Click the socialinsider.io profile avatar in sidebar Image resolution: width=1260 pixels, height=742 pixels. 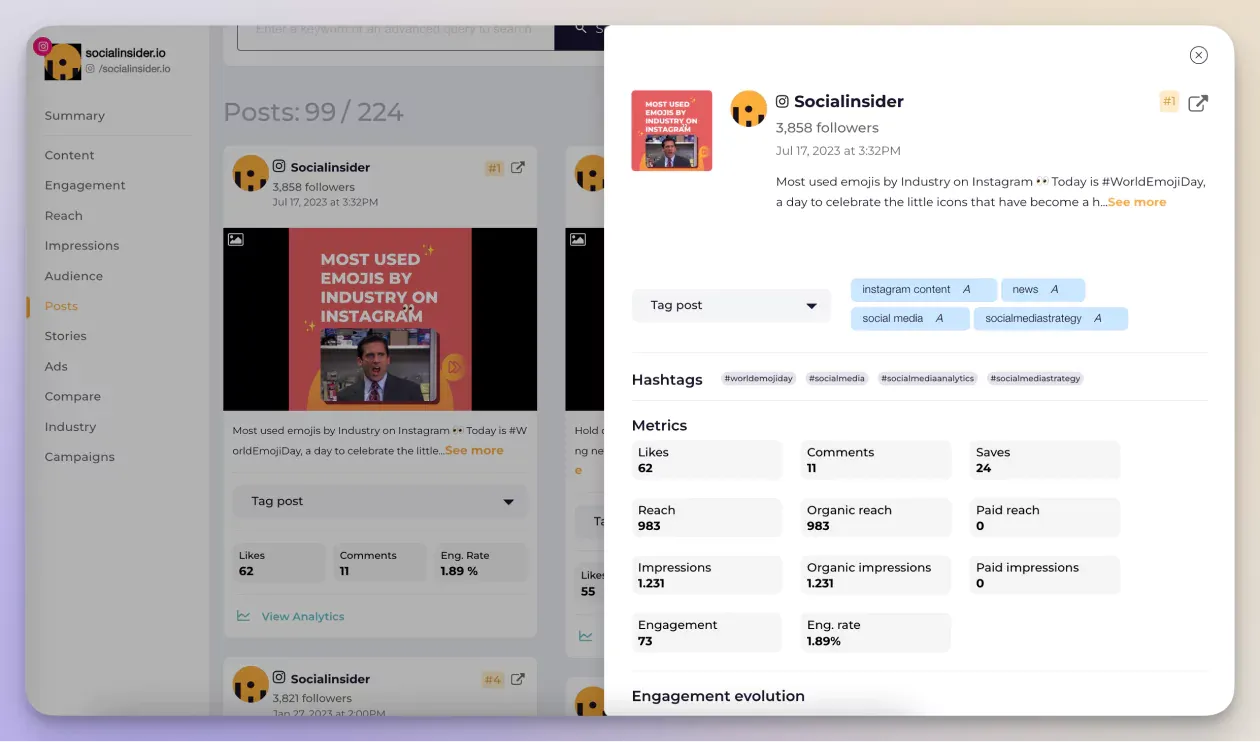click(x=62, y=62)
